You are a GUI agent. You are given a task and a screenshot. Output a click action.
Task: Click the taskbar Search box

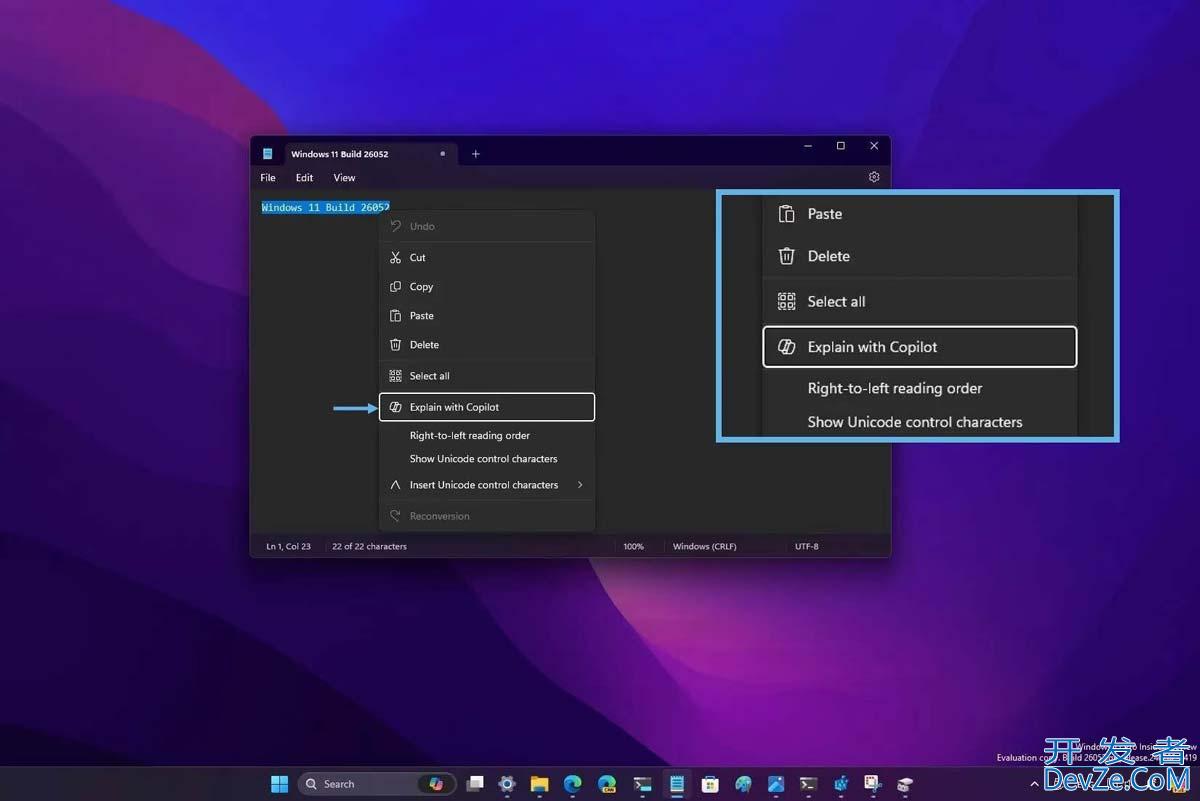point(377,784)
